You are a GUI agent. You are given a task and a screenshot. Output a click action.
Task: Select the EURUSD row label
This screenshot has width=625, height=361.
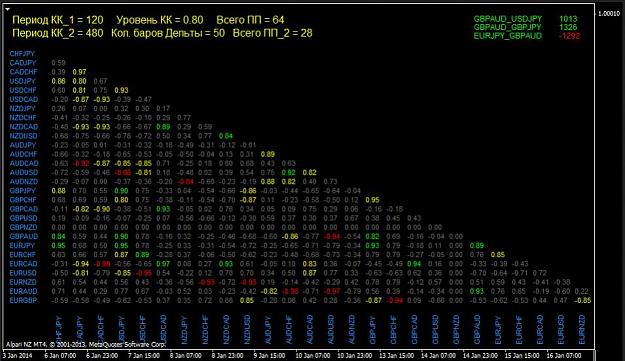click(x=23, y=273)
